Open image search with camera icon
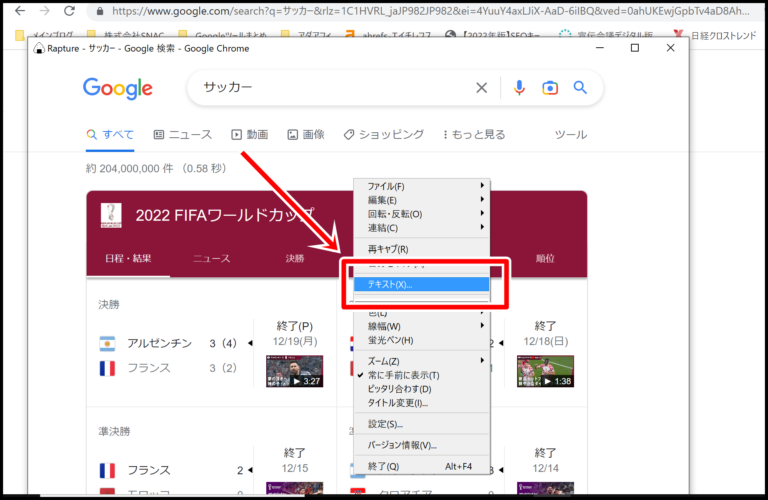768x500 pixels. coord(550,88)
